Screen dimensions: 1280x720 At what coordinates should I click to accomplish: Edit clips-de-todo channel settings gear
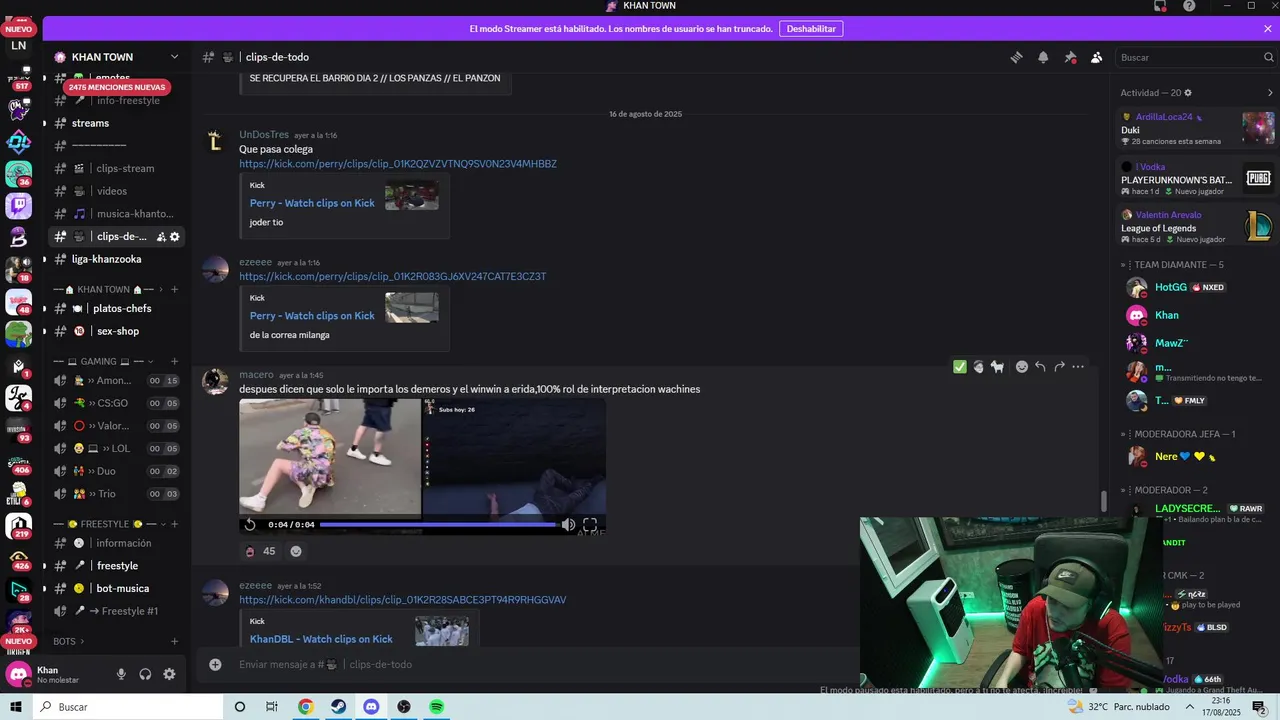pos(175,237)
